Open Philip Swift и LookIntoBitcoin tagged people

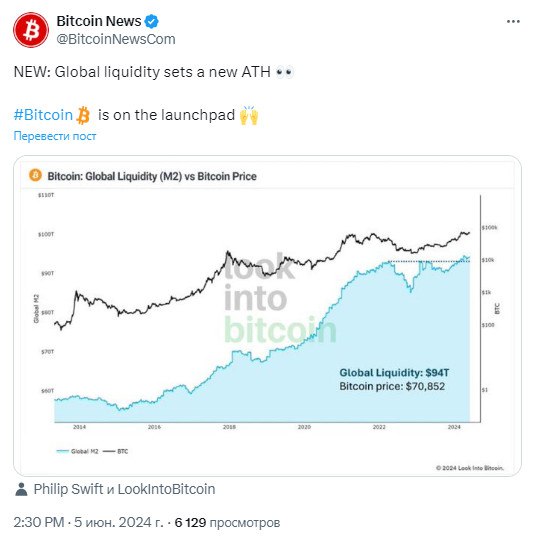(124, 489)
